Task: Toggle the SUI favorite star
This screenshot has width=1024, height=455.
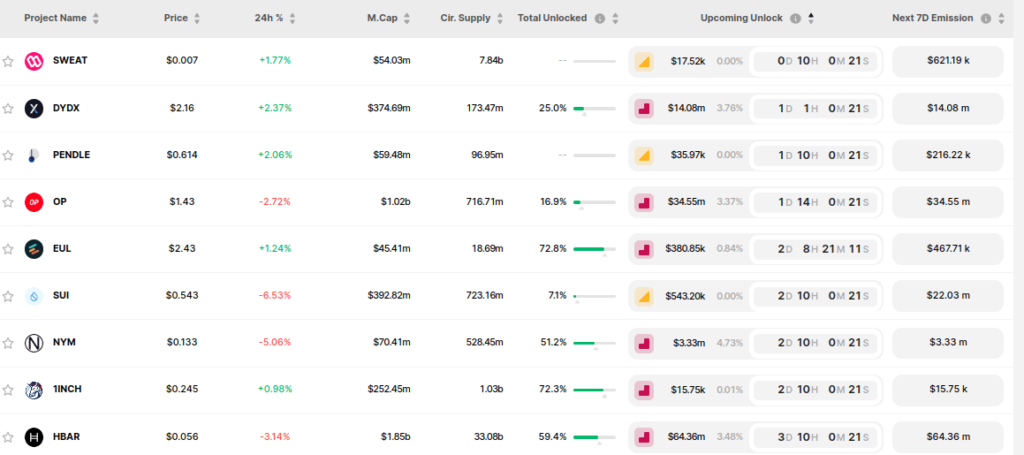Action: 8,296
